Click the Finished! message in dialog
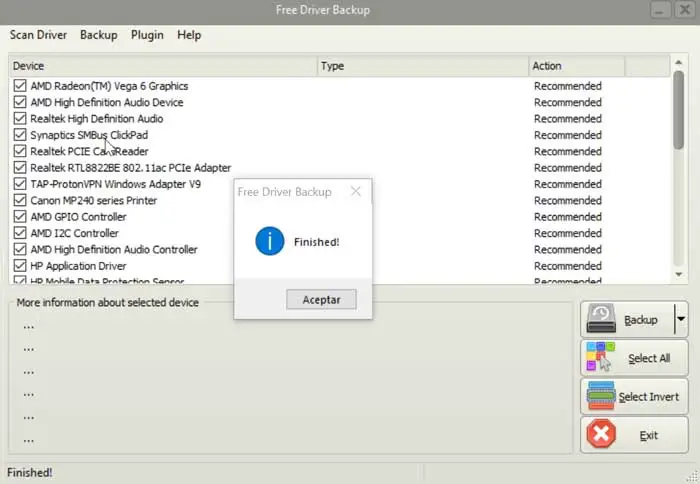The image size is (700, 484). [317, 242]
